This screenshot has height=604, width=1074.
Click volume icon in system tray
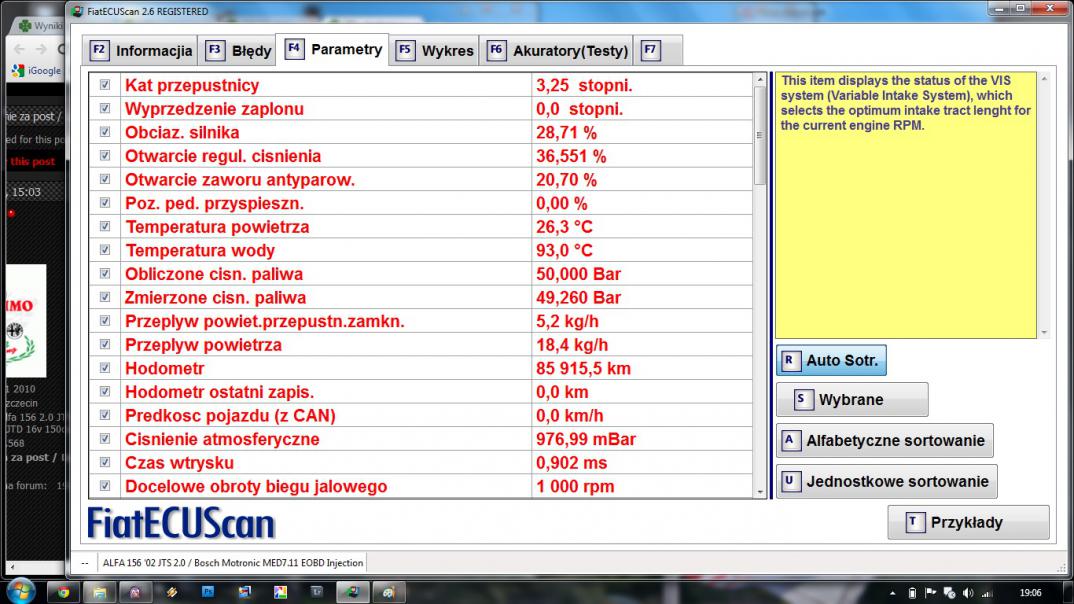click(x=968, y=593)
